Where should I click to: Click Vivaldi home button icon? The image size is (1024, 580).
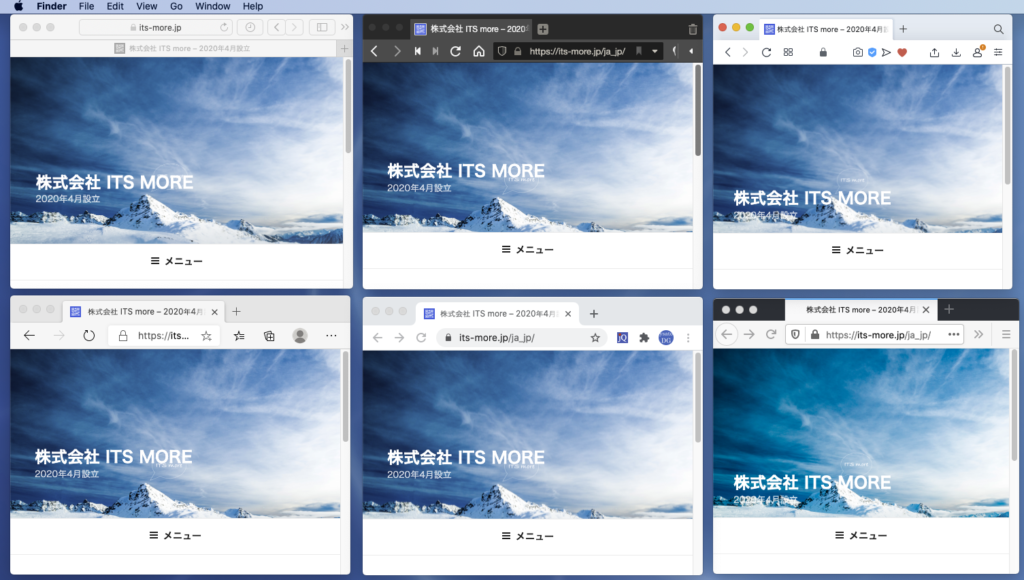click(479, 51)
